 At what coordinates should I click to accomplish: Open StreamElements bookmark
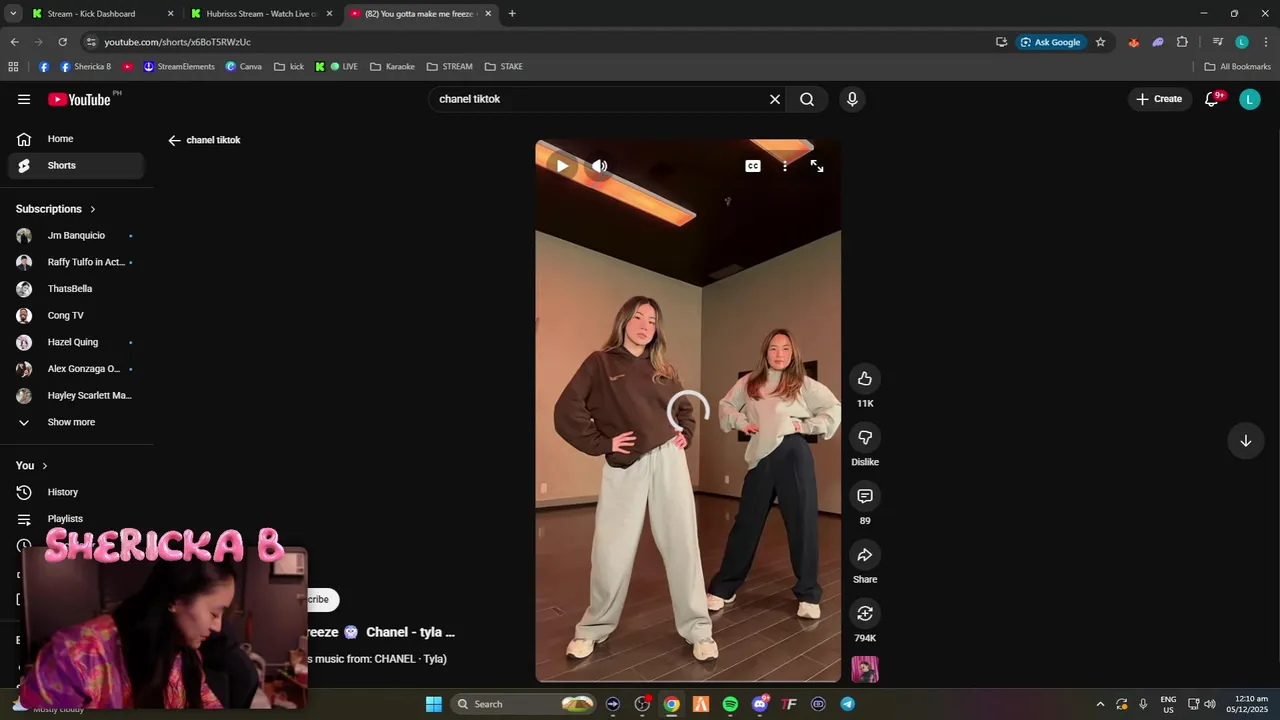click(179, 67)
